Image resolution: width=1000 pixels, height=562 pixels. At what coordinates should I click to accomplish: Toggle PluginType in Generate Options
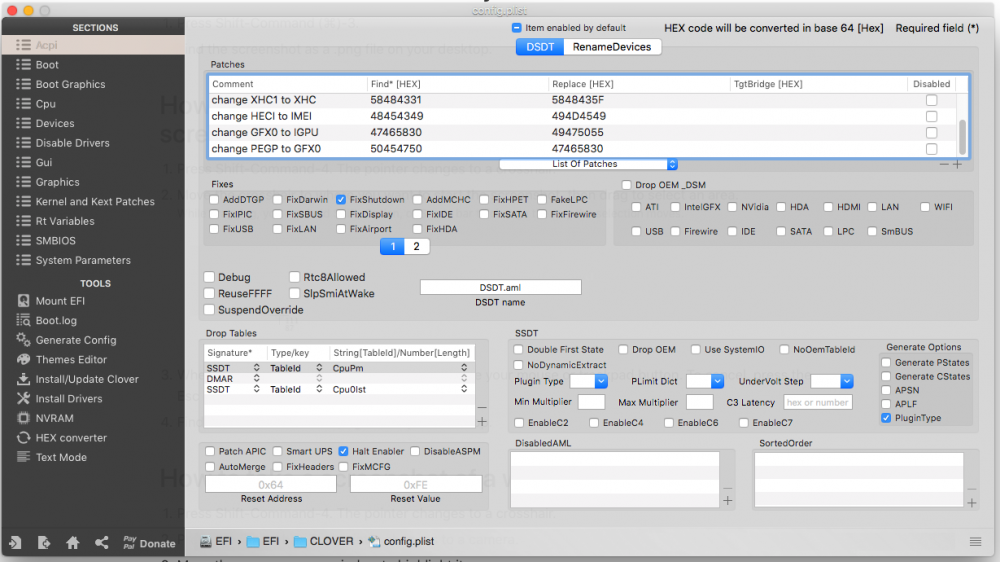(886, 418)
